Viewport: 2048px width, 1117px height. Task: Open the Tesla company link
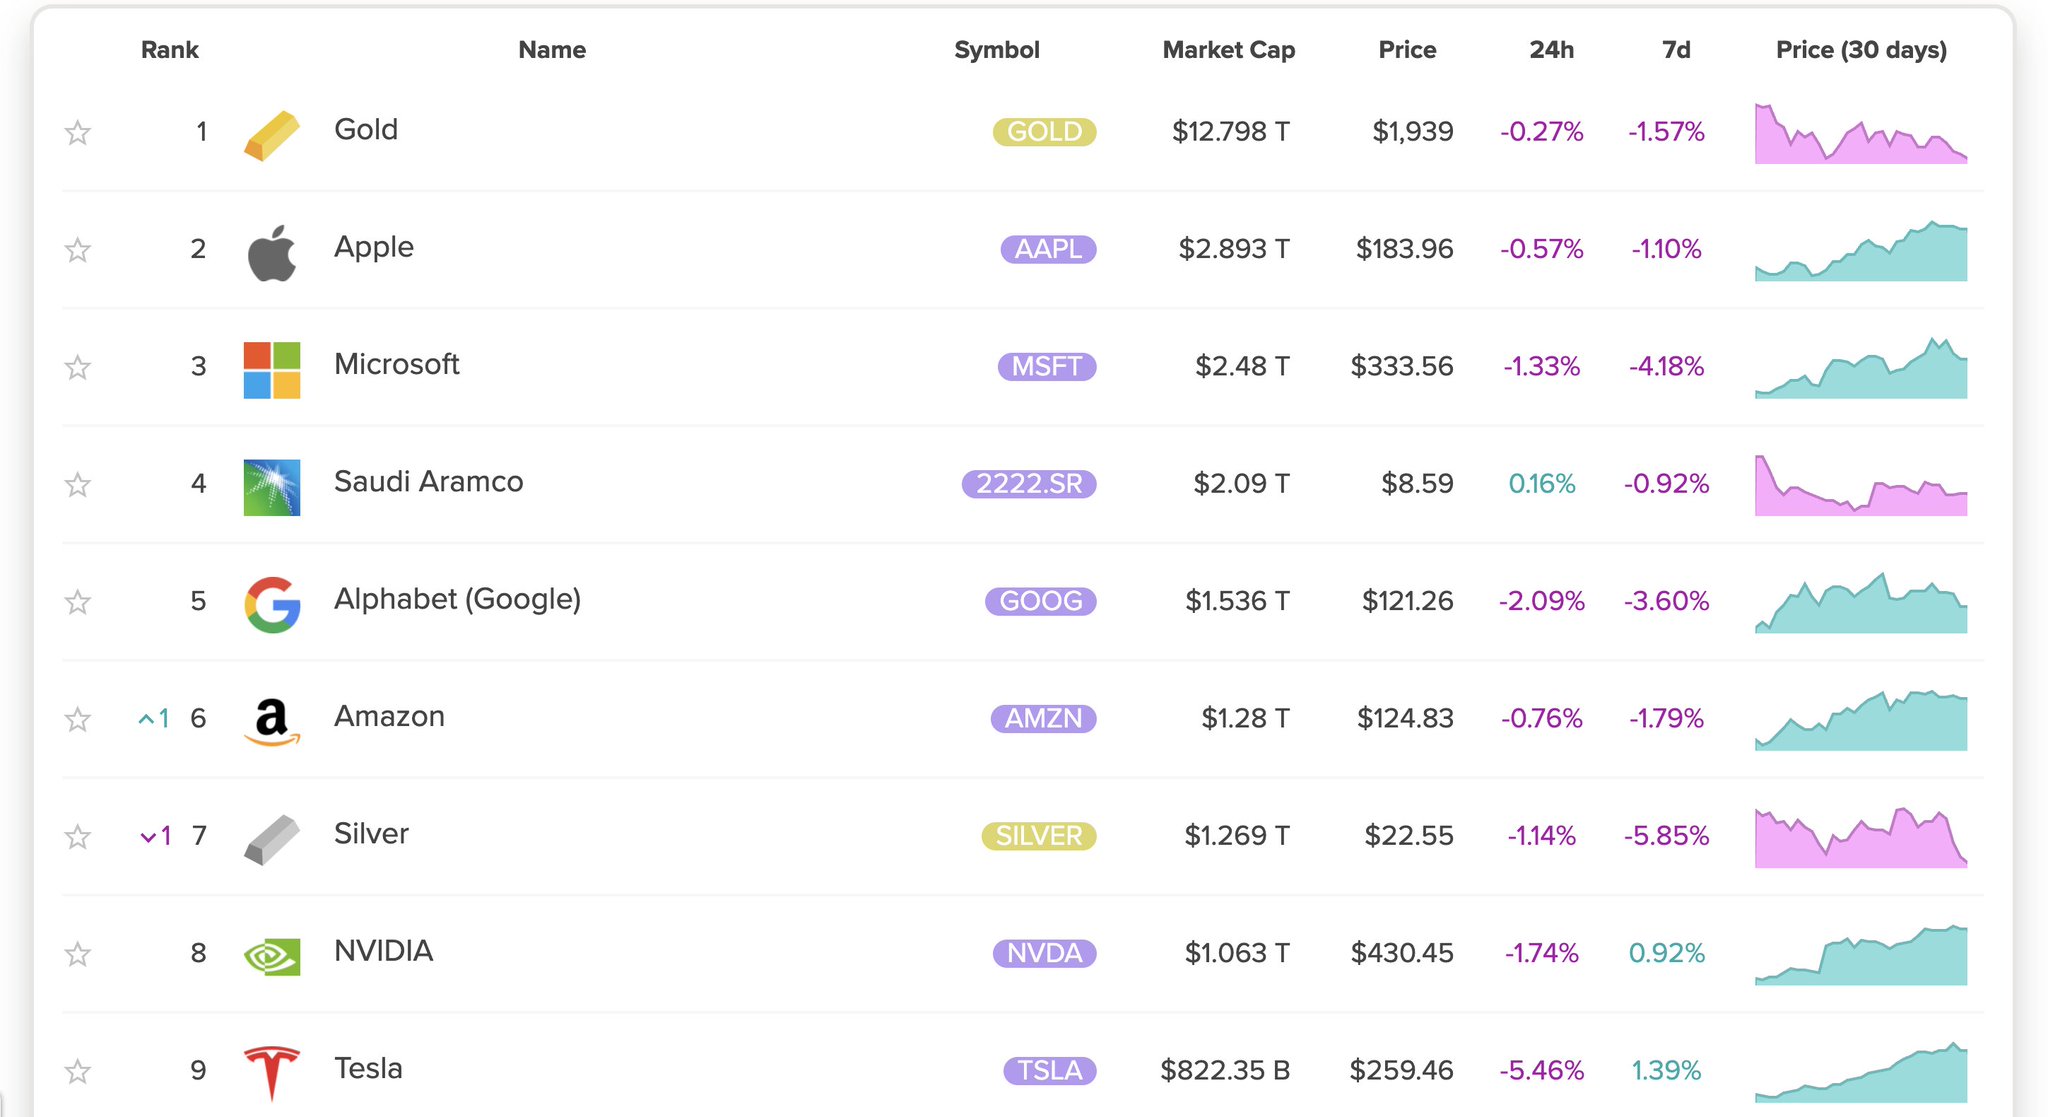368,1068
